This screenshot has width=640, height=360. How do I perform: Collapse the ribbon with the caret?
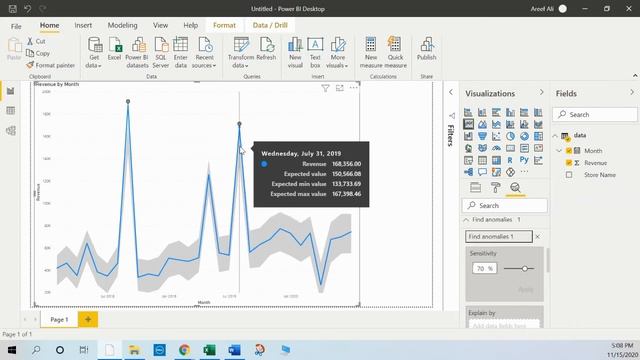(x=635, y=76)
